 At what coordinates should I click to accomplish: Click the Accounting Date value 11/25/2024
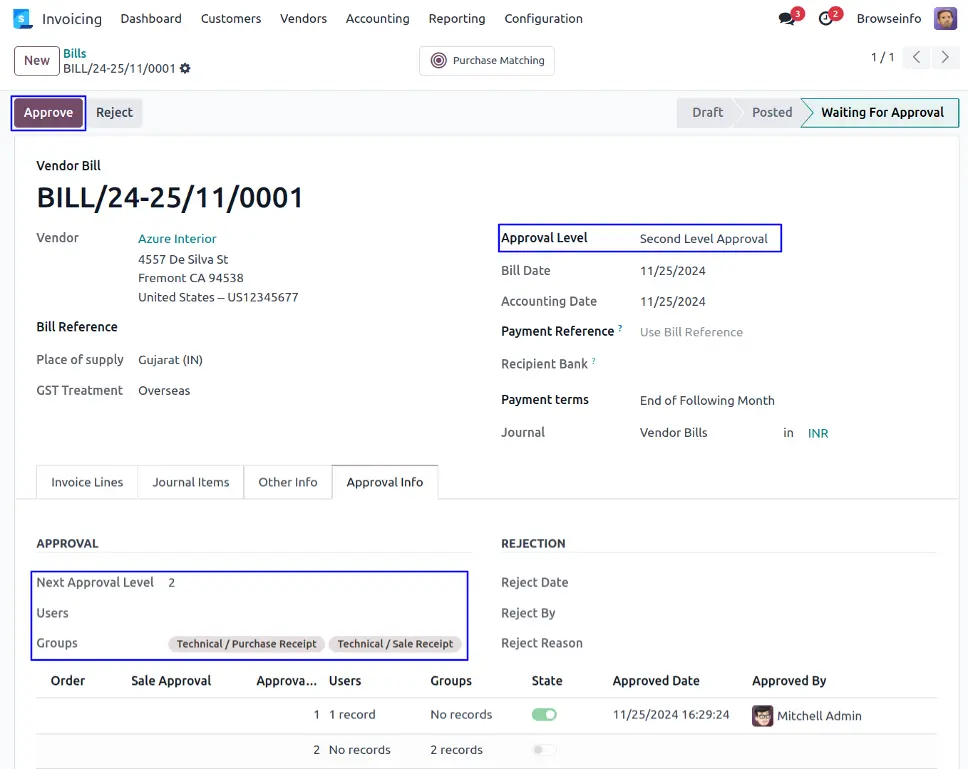click(x=672, y=302)
